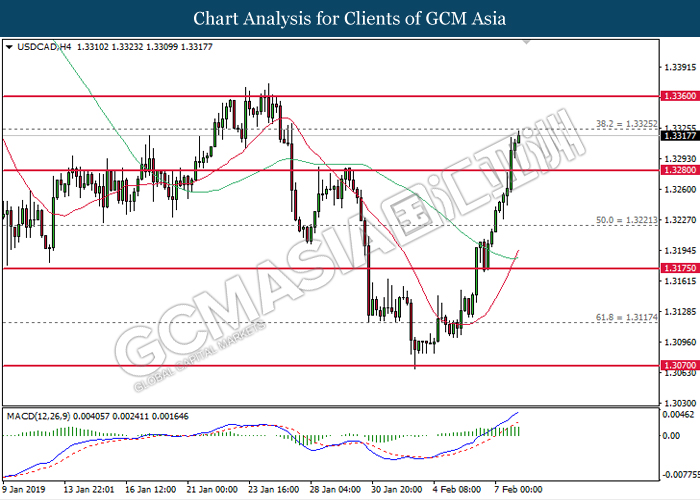This screenshot has height=500, width=700.
Task: Click the triangle beside the USDCAD symbol
Action: click(x=9, y=47)
